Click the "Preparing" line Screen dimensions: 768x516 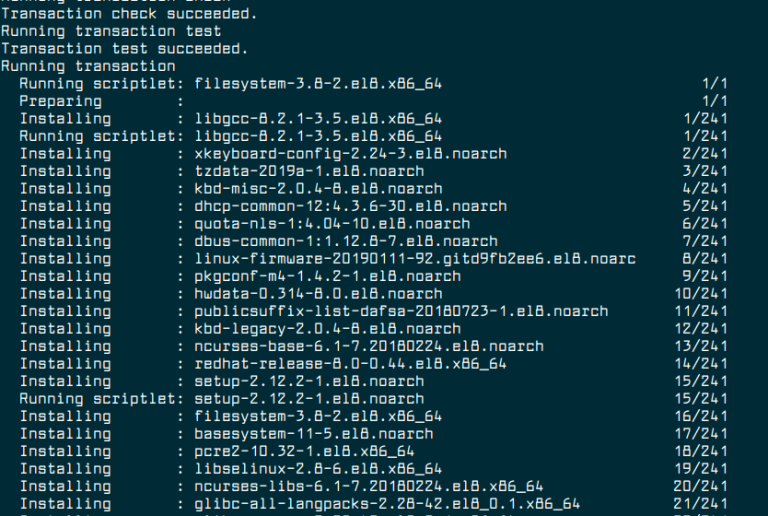point(60,101)
